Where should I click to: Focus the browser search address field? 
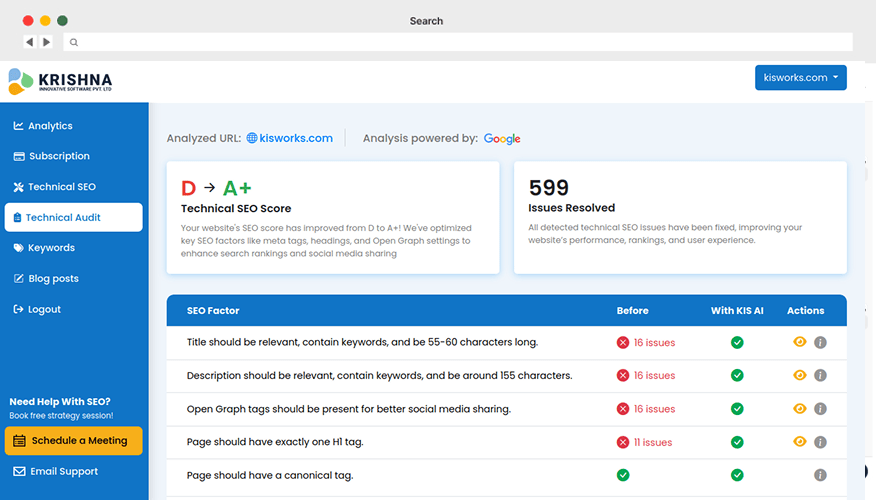(458, 42)
